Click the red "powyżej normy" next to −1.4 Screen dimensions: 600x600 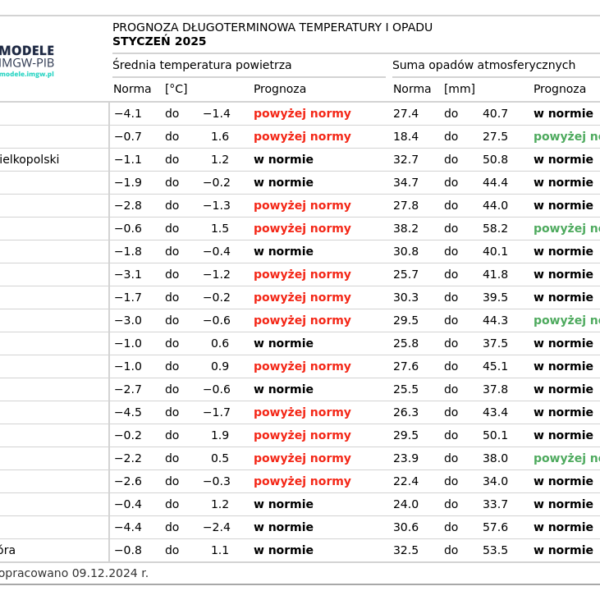pyautogui.click(x=302, y=113)
